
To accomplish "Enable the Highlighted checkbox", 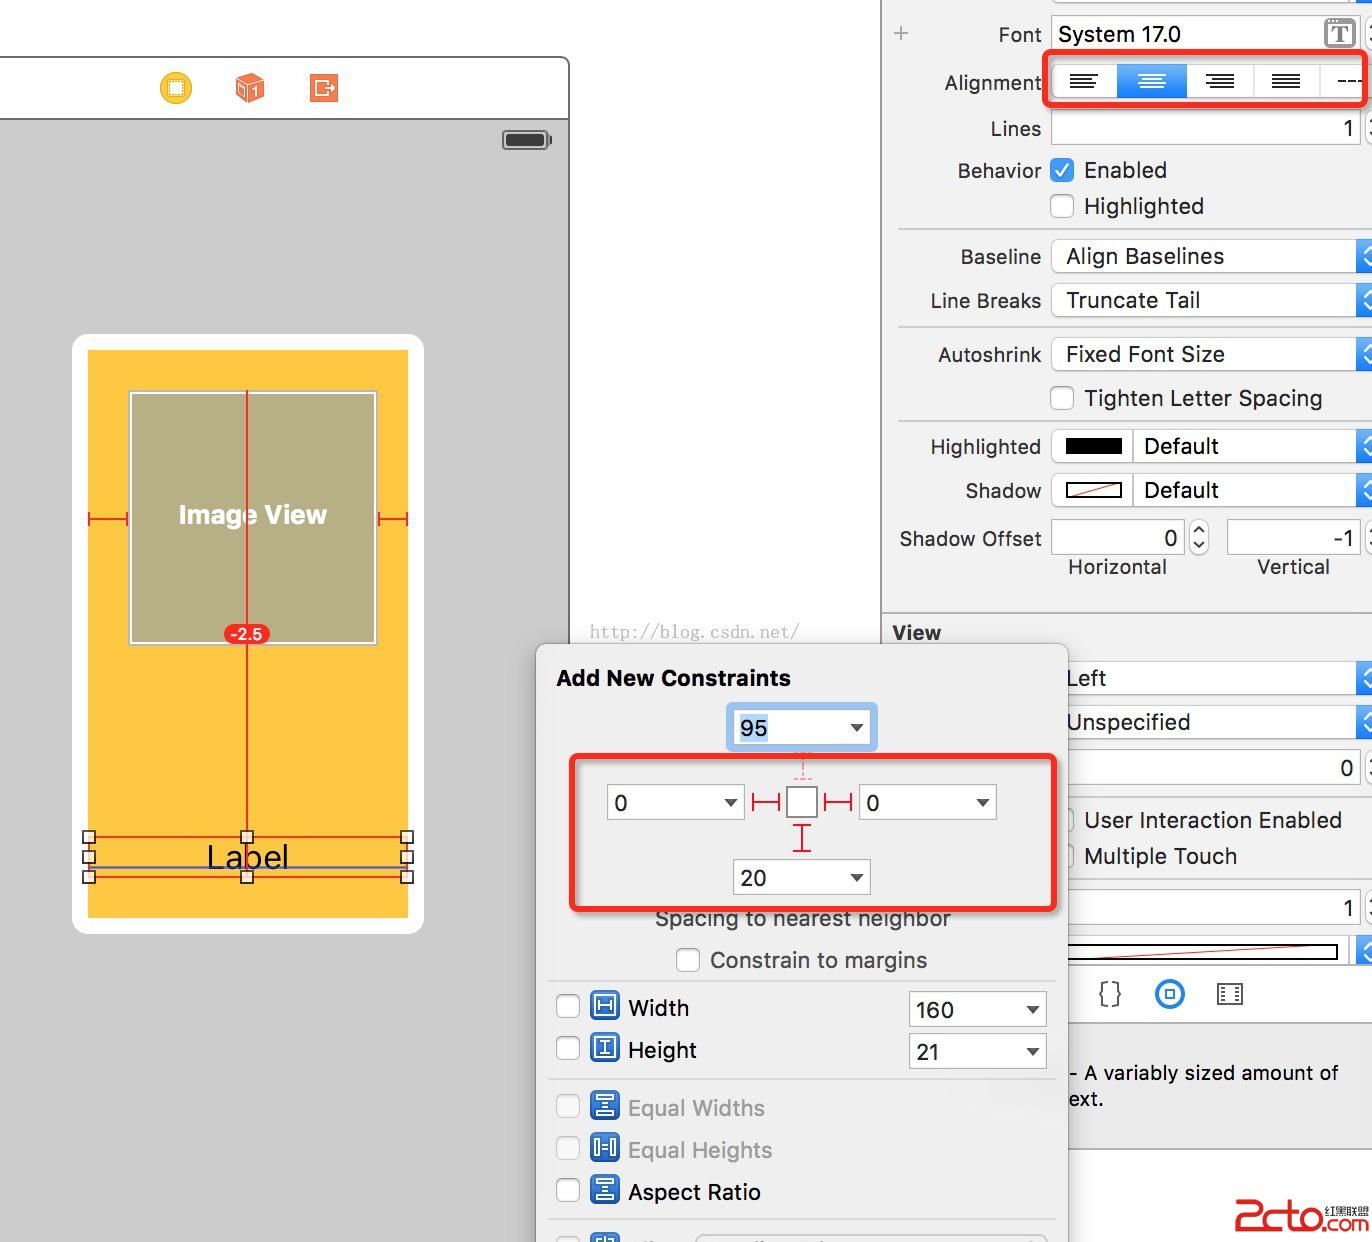I will (1062, 206).
